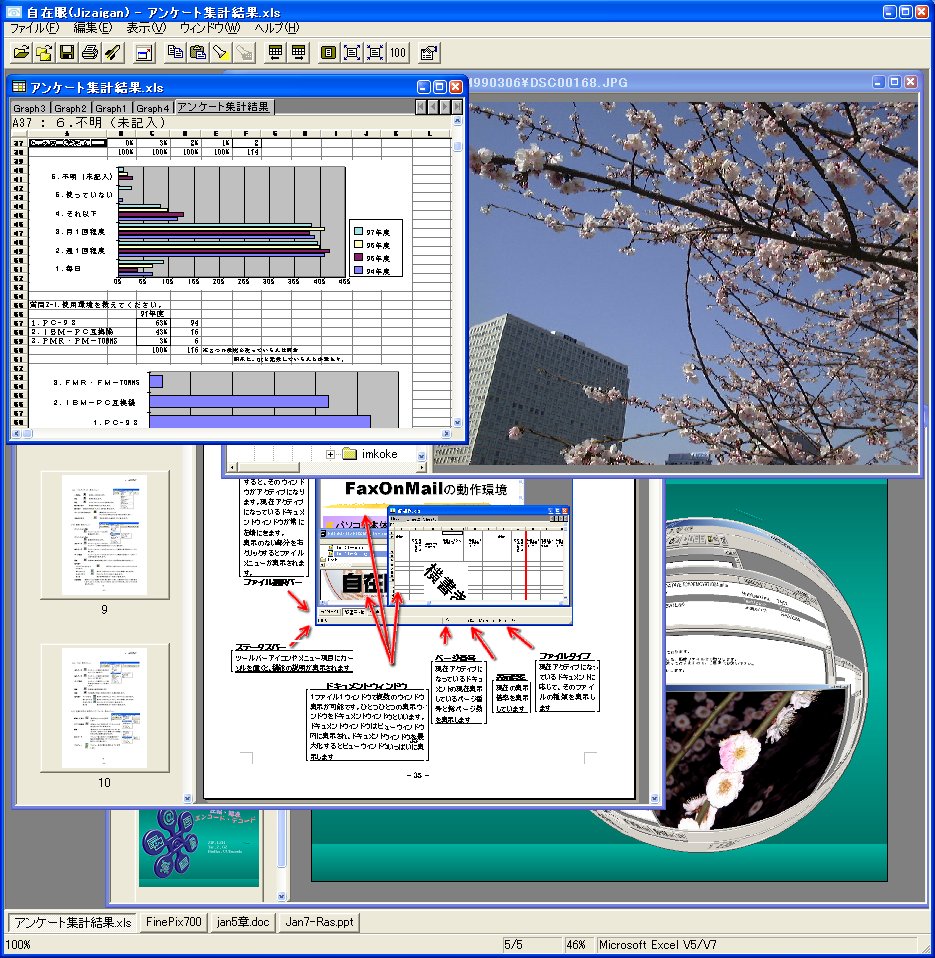This screenshot has width=935, height=958.
Task: Activate the jan5章.doc file tab
Action: coord(243,922)
